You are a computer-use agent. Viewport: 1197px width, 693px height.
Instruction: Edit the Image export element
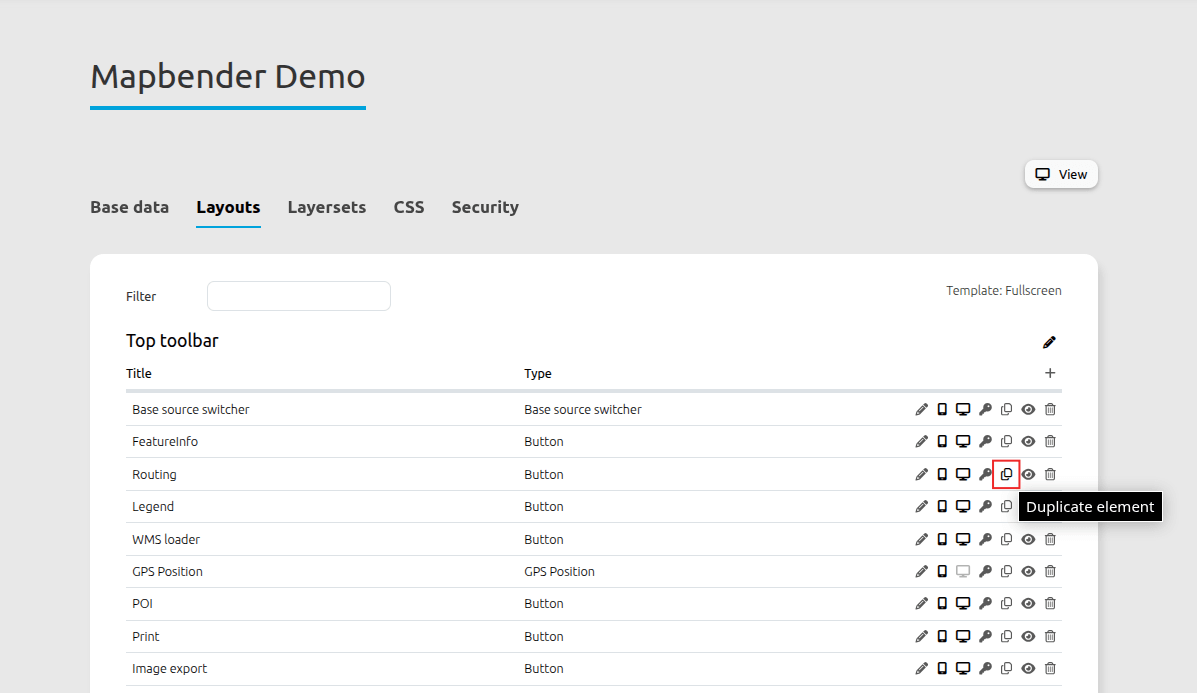pos(921,669)
